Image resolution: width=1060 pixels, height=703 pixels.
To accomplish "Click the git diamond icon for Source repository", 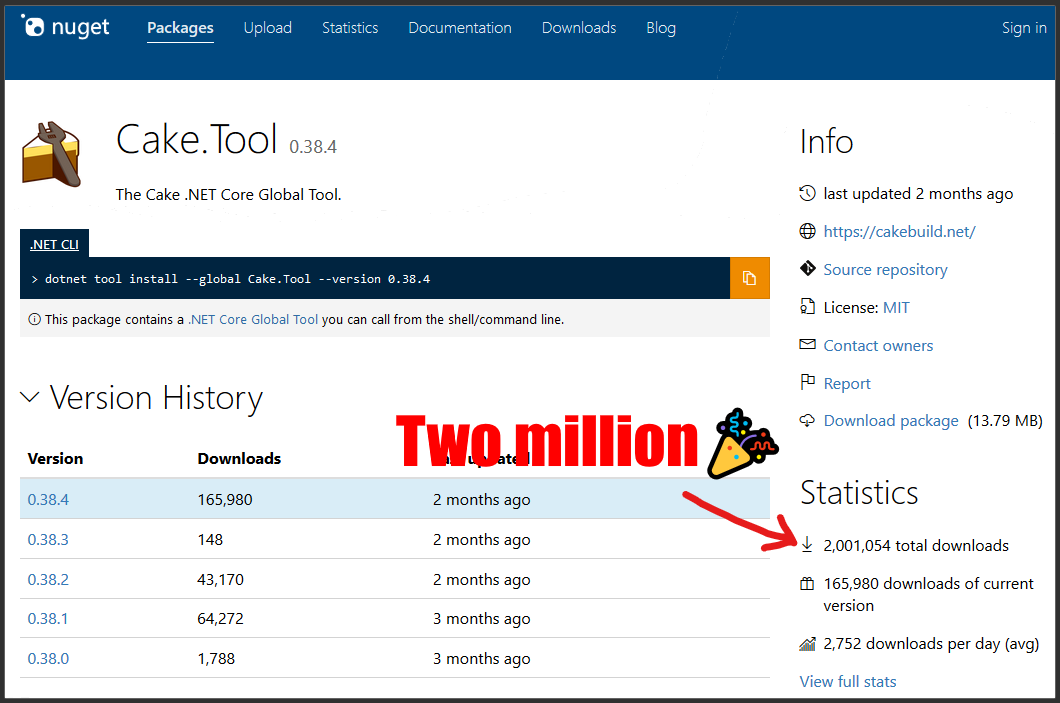I will coord(807,268).
